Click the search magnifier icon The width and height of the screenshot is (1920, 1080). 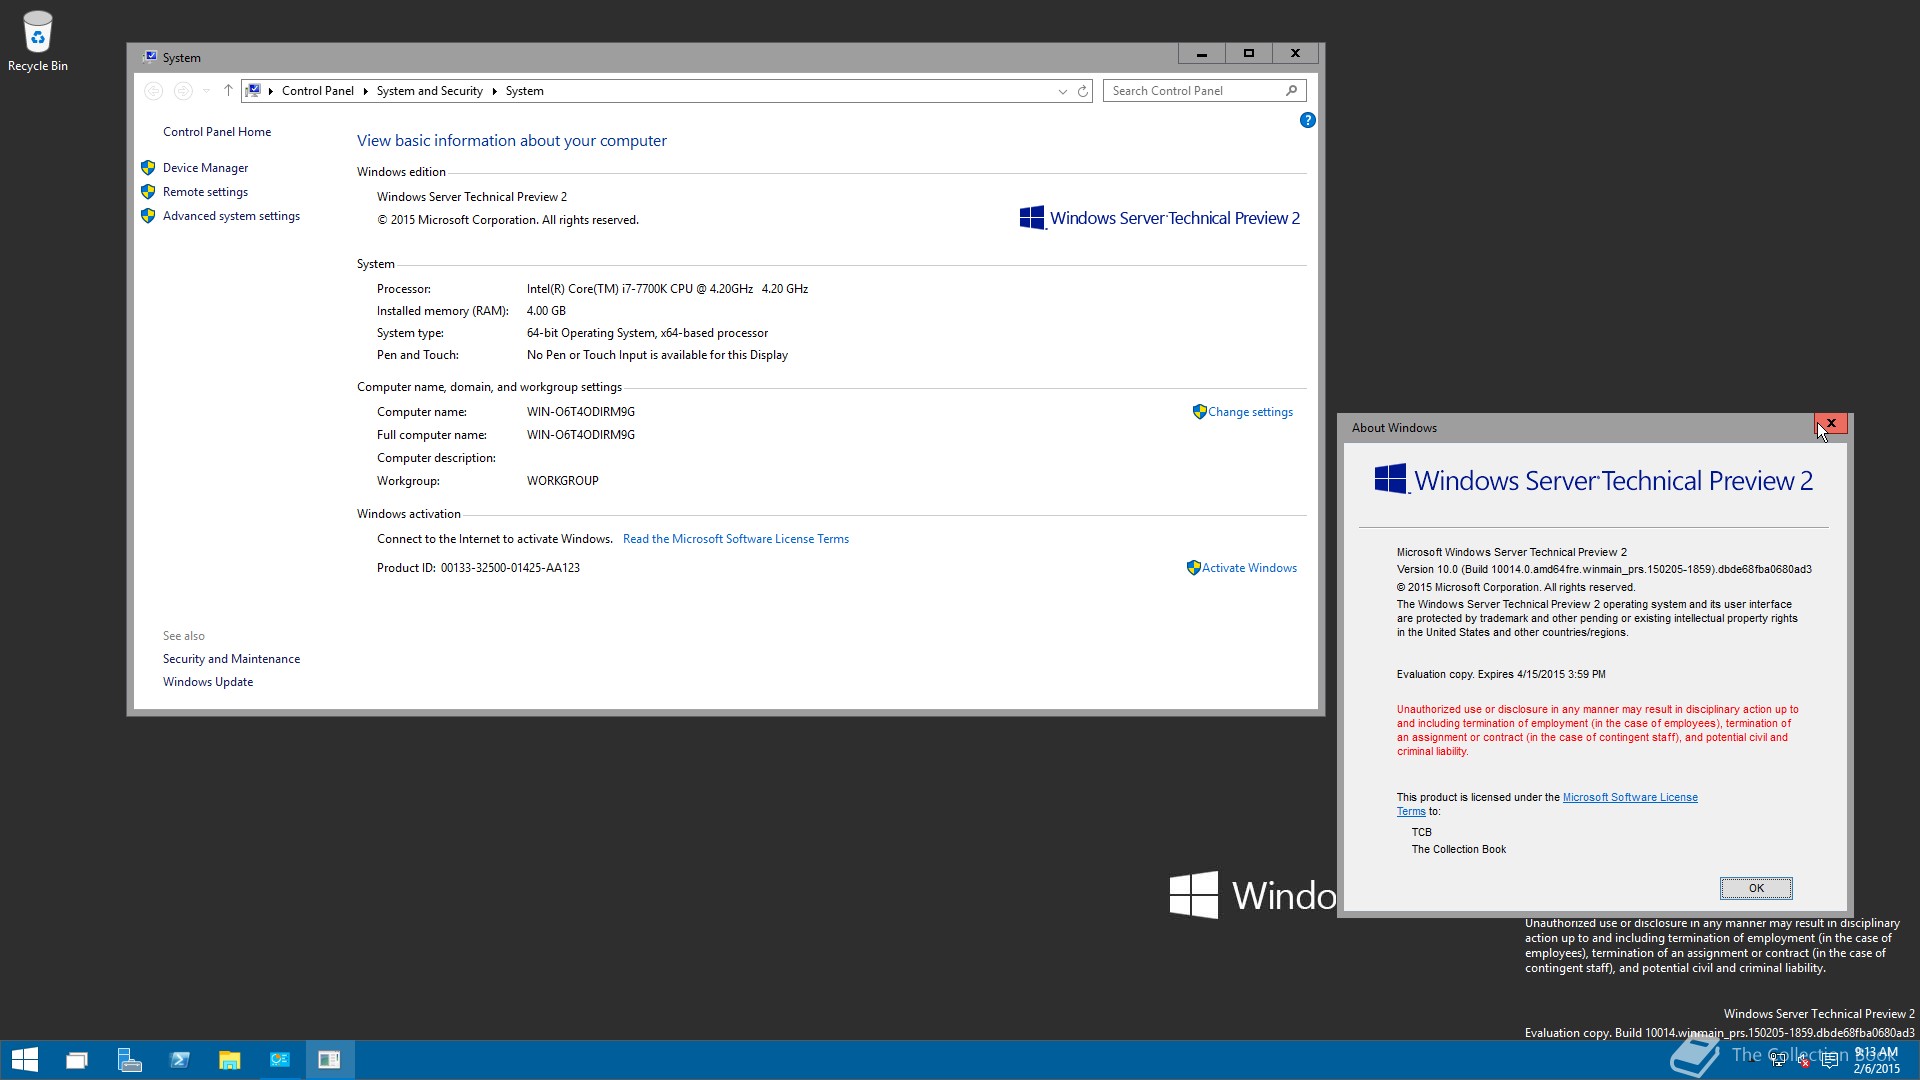1291,90
